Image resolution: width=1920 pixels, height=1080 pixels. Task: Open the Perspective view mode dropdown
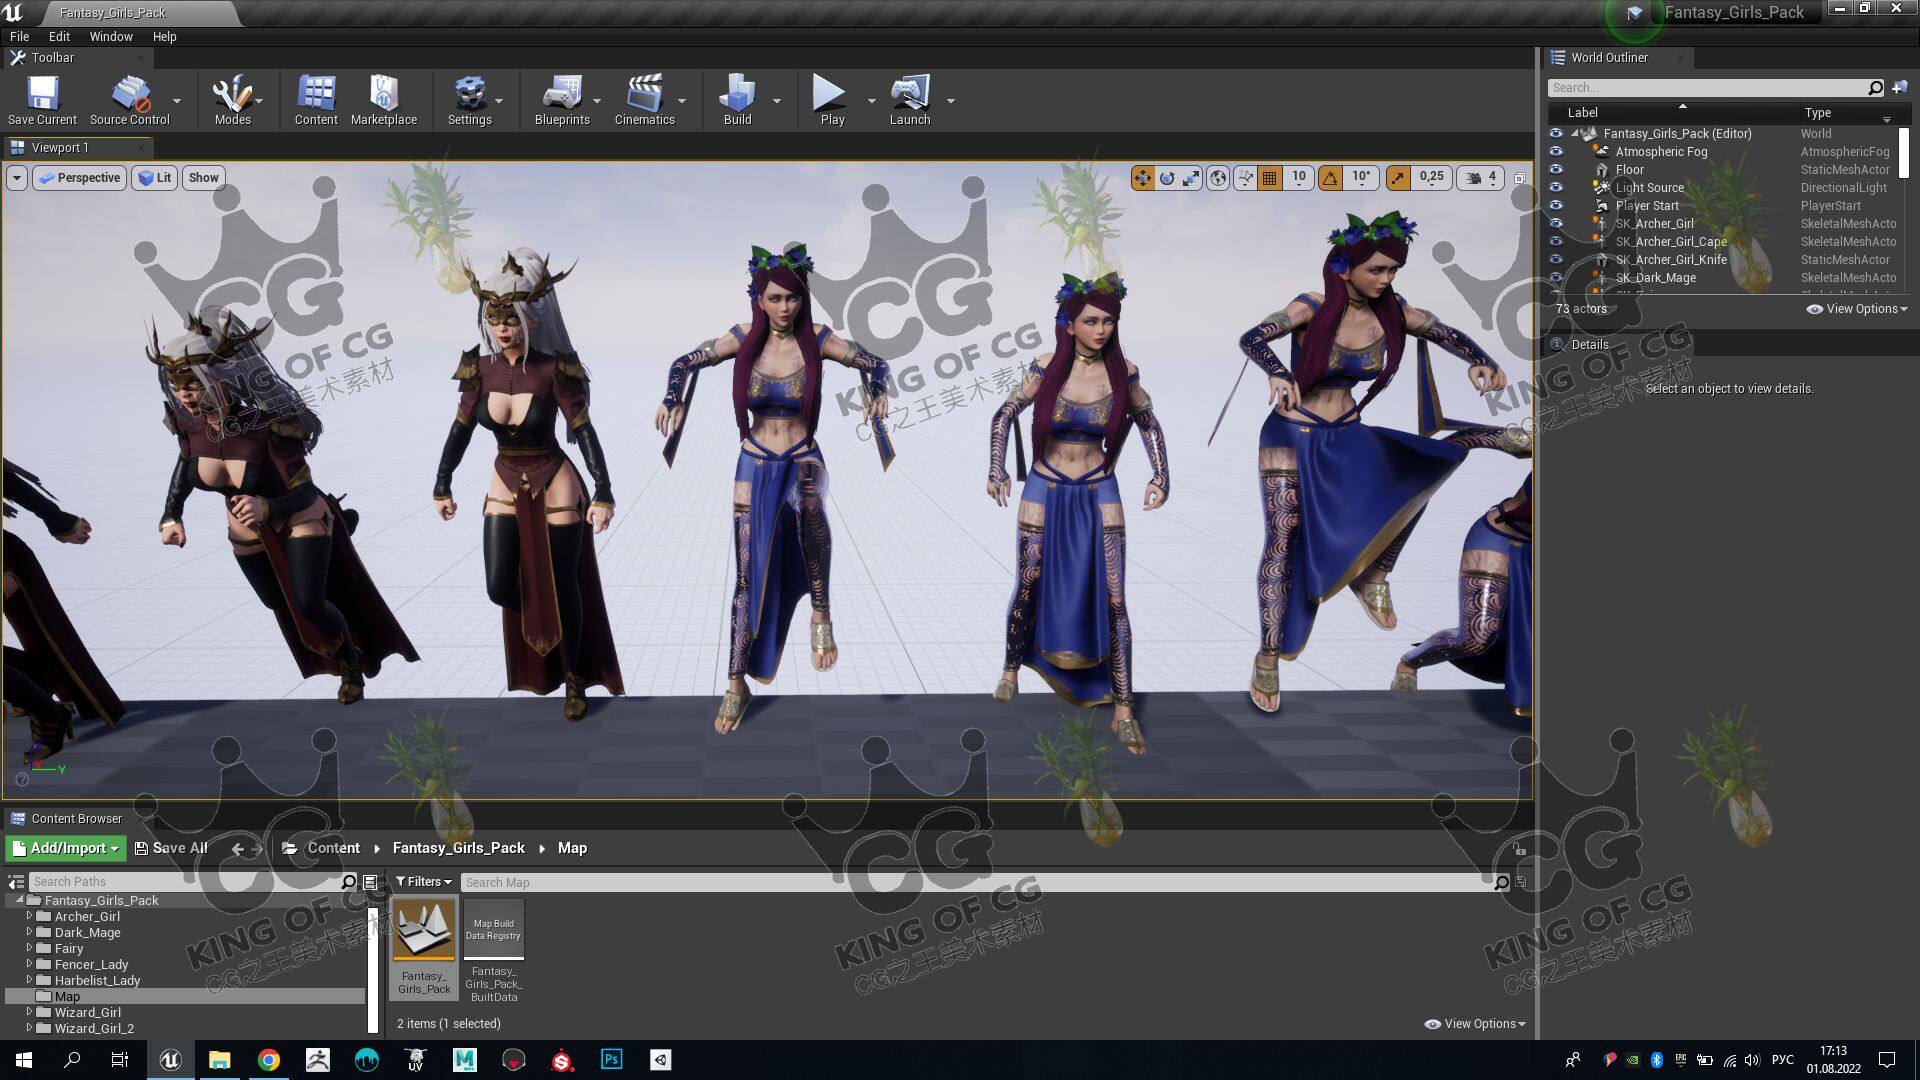coord(79,178)
